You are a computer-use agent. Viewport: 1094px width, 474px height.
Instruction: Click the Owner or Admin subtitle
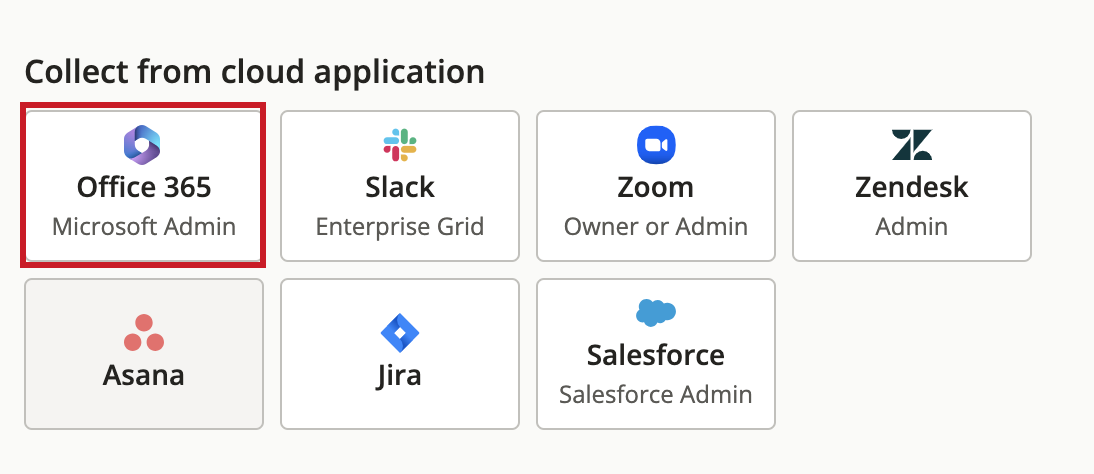point(656,227)
